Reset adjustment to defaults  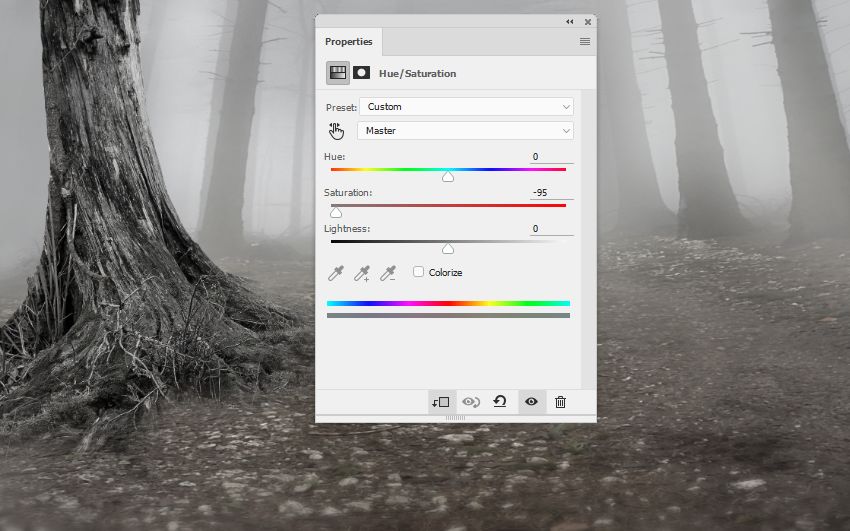[x=500, y=402]
